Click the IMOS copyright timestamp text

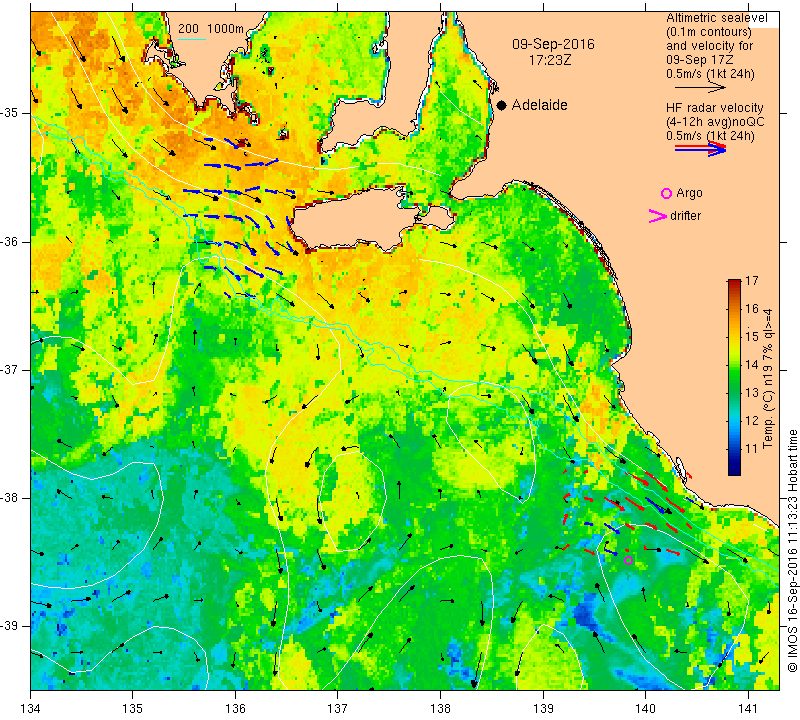tap(792, 551)
